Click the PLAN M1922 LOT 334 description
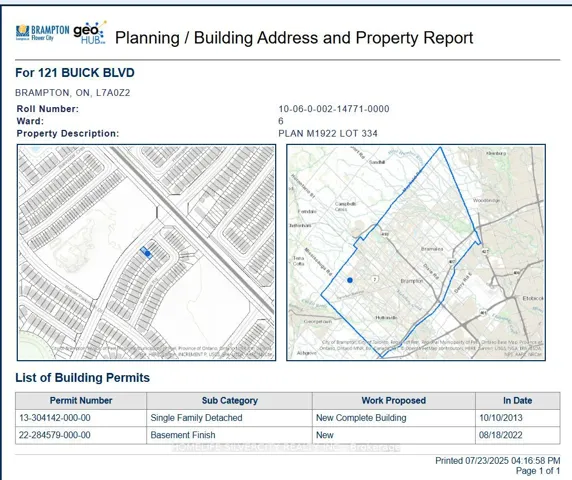 [328, 133]
